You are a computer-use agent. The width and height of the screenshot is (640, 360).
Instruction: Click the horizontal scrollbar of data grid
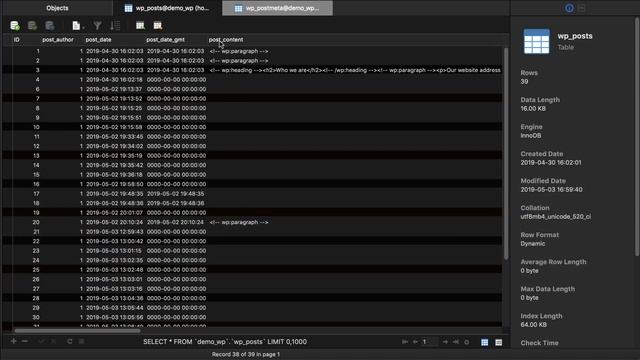[x=77, y=331]
